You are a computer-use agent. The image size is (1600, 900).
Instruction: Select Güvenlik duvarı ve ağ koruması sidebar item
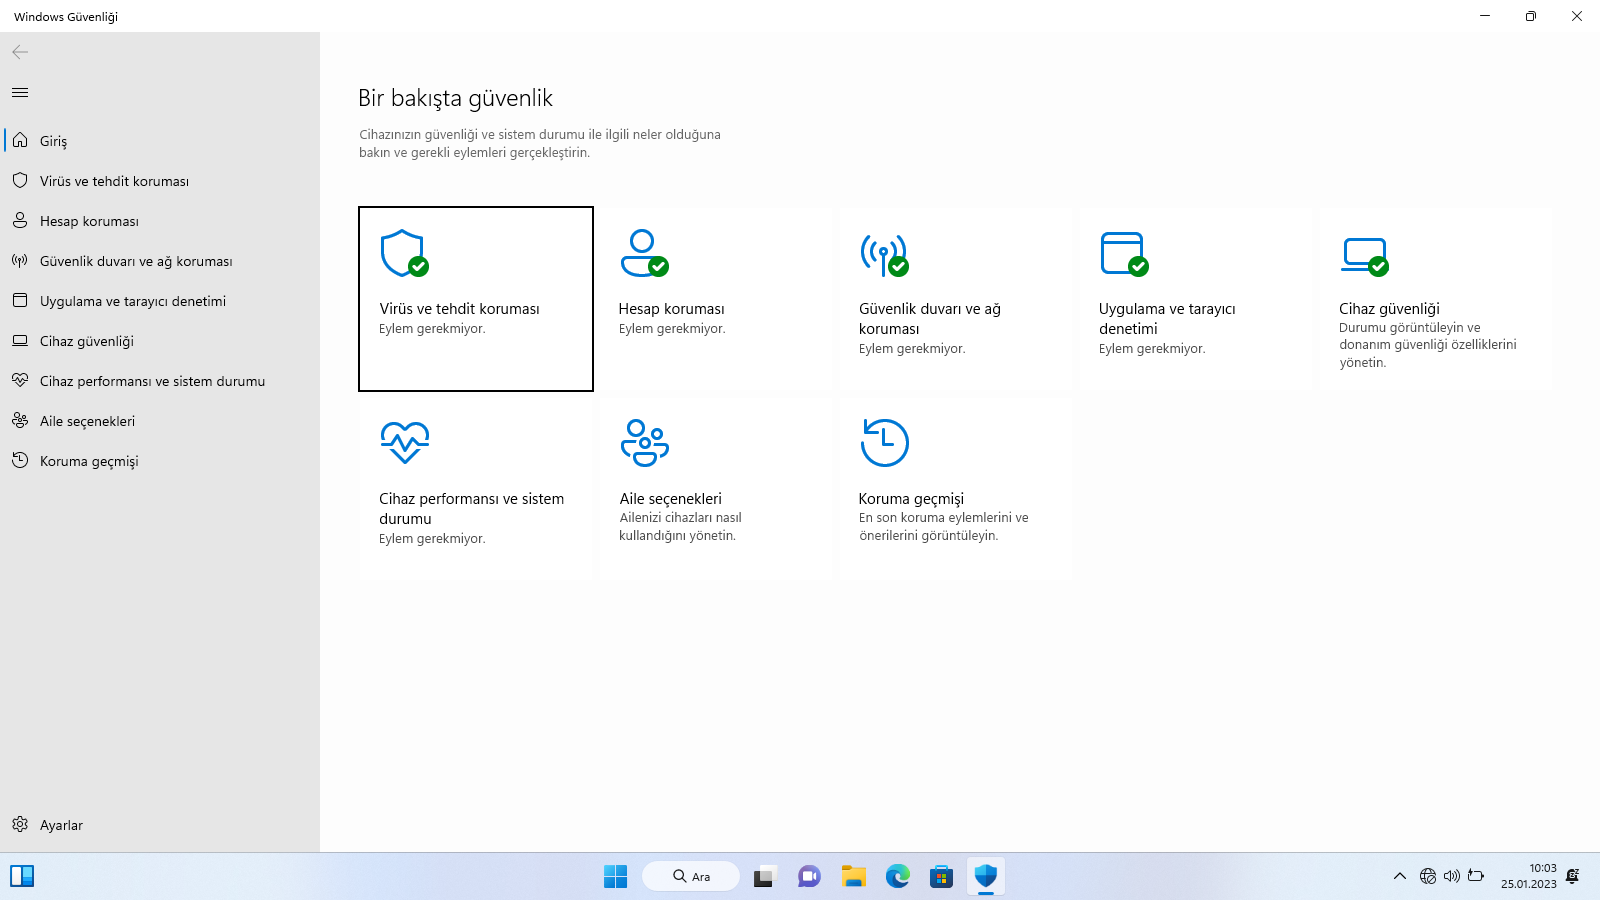coord(136,261)
